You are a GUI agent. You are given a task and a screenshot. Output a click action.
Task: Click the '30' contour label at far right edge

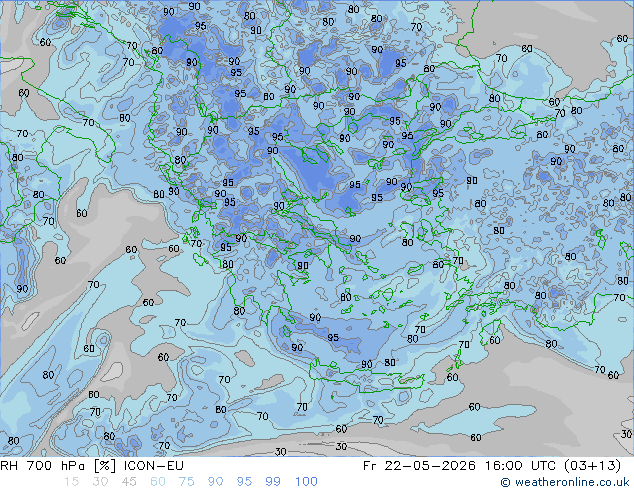tap(626, 434)
